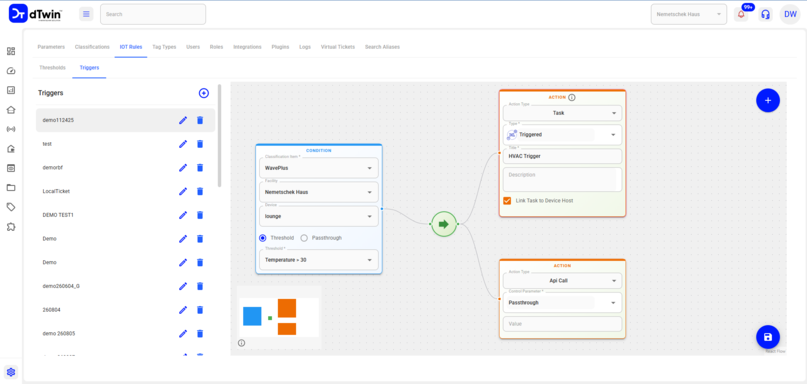Open the chart report sidebar icon
Image resolution: width=807 pixels, height=384 pixels.
11,90
